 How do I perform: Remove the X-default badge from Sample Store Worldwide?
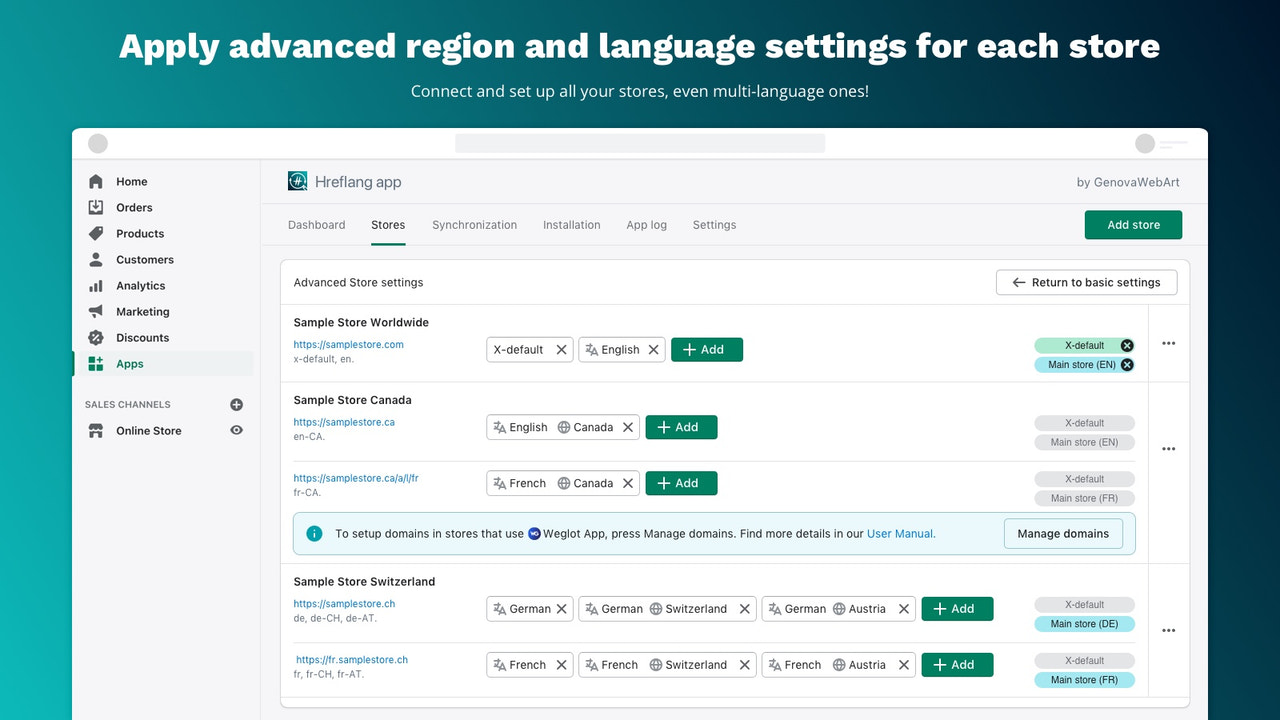click(1126, 344)
